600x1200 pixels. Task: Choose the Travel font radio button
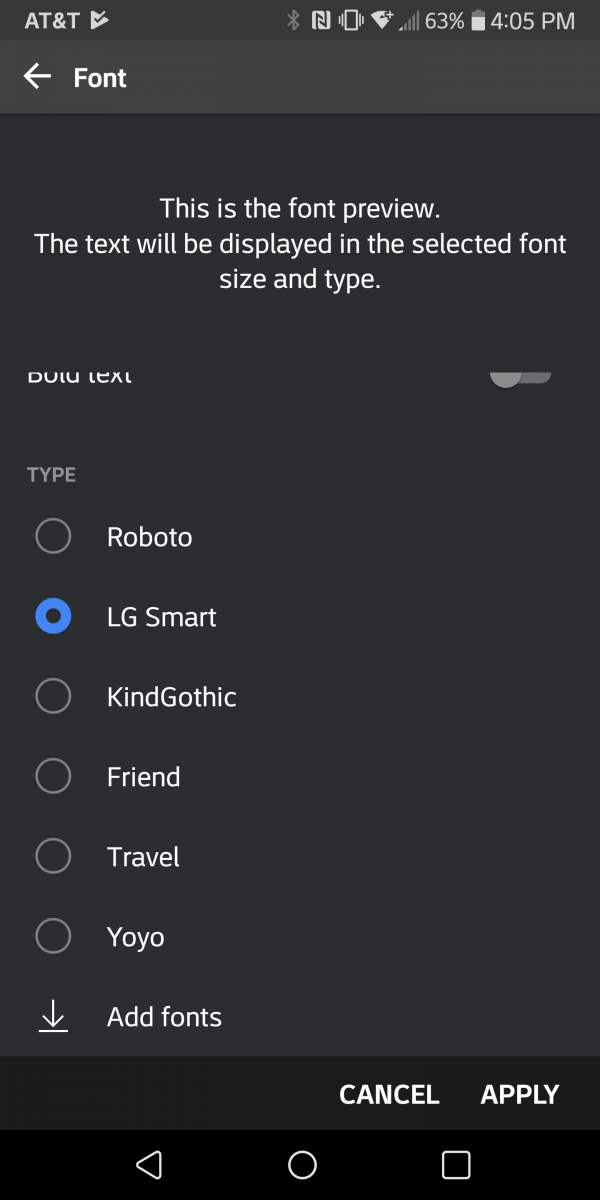(x=53, y=856)
